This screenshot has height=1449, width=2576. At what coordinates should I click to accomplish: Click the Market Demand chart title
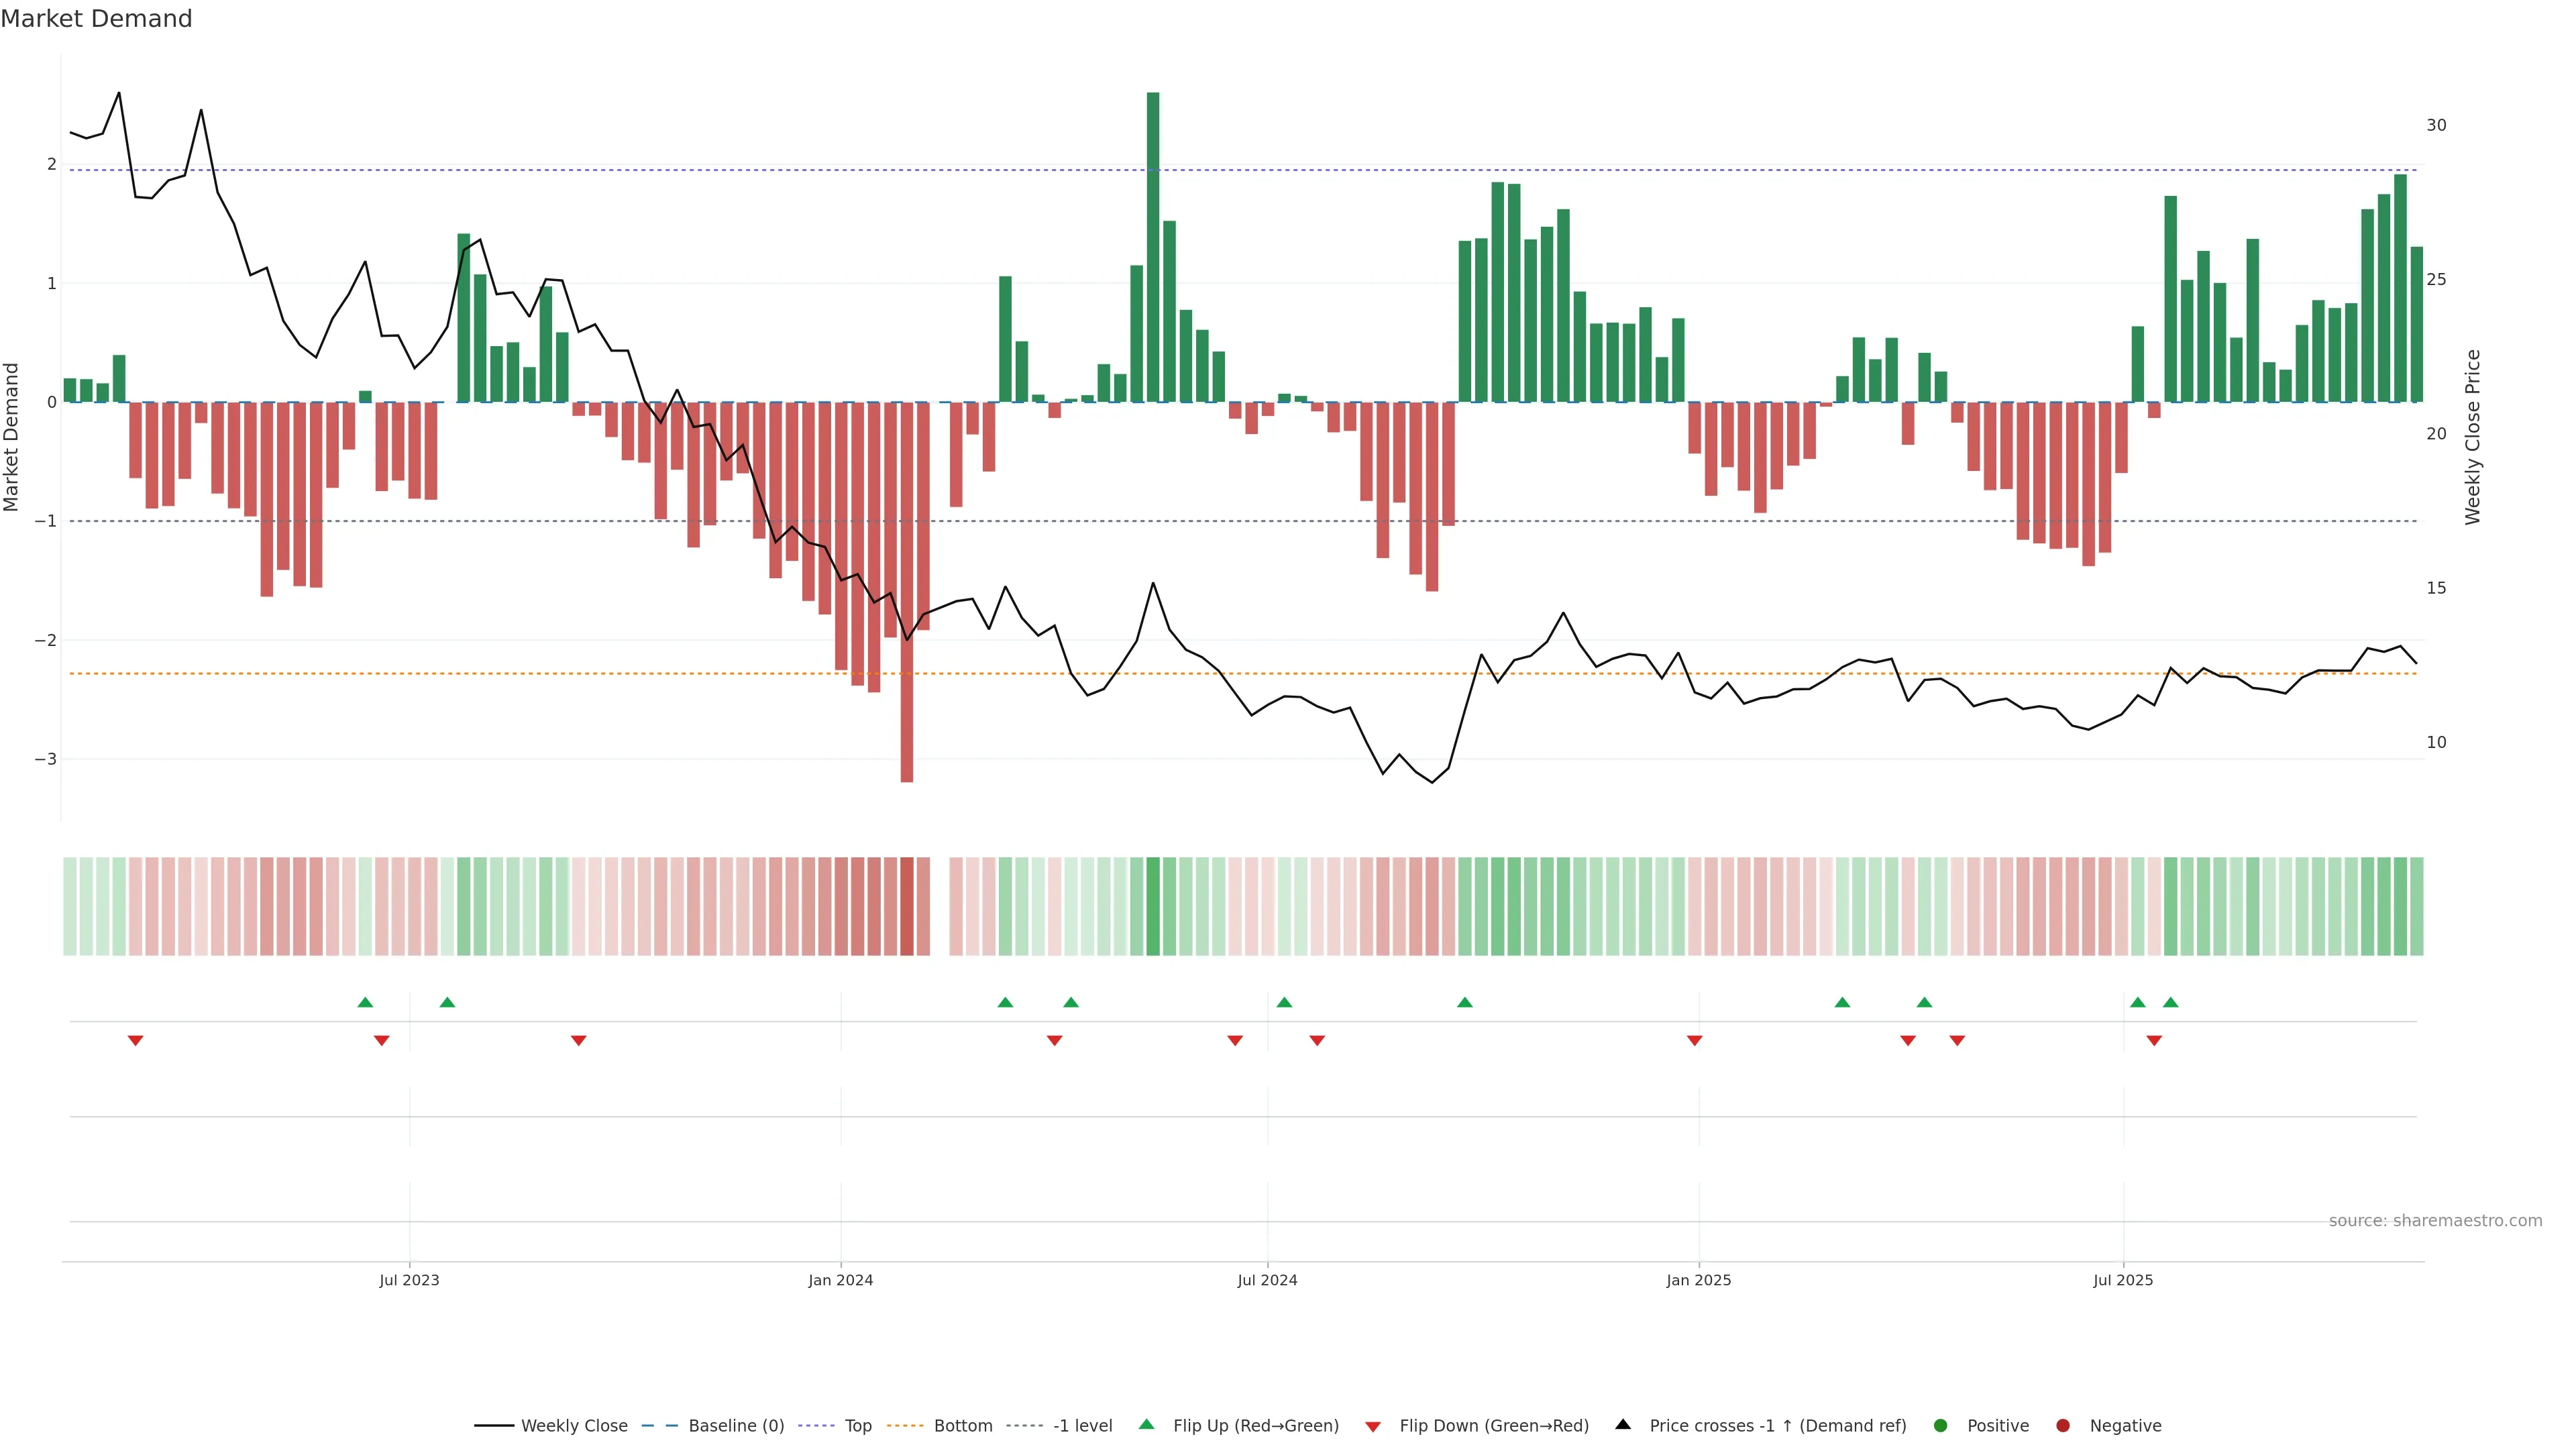point(96,19)
